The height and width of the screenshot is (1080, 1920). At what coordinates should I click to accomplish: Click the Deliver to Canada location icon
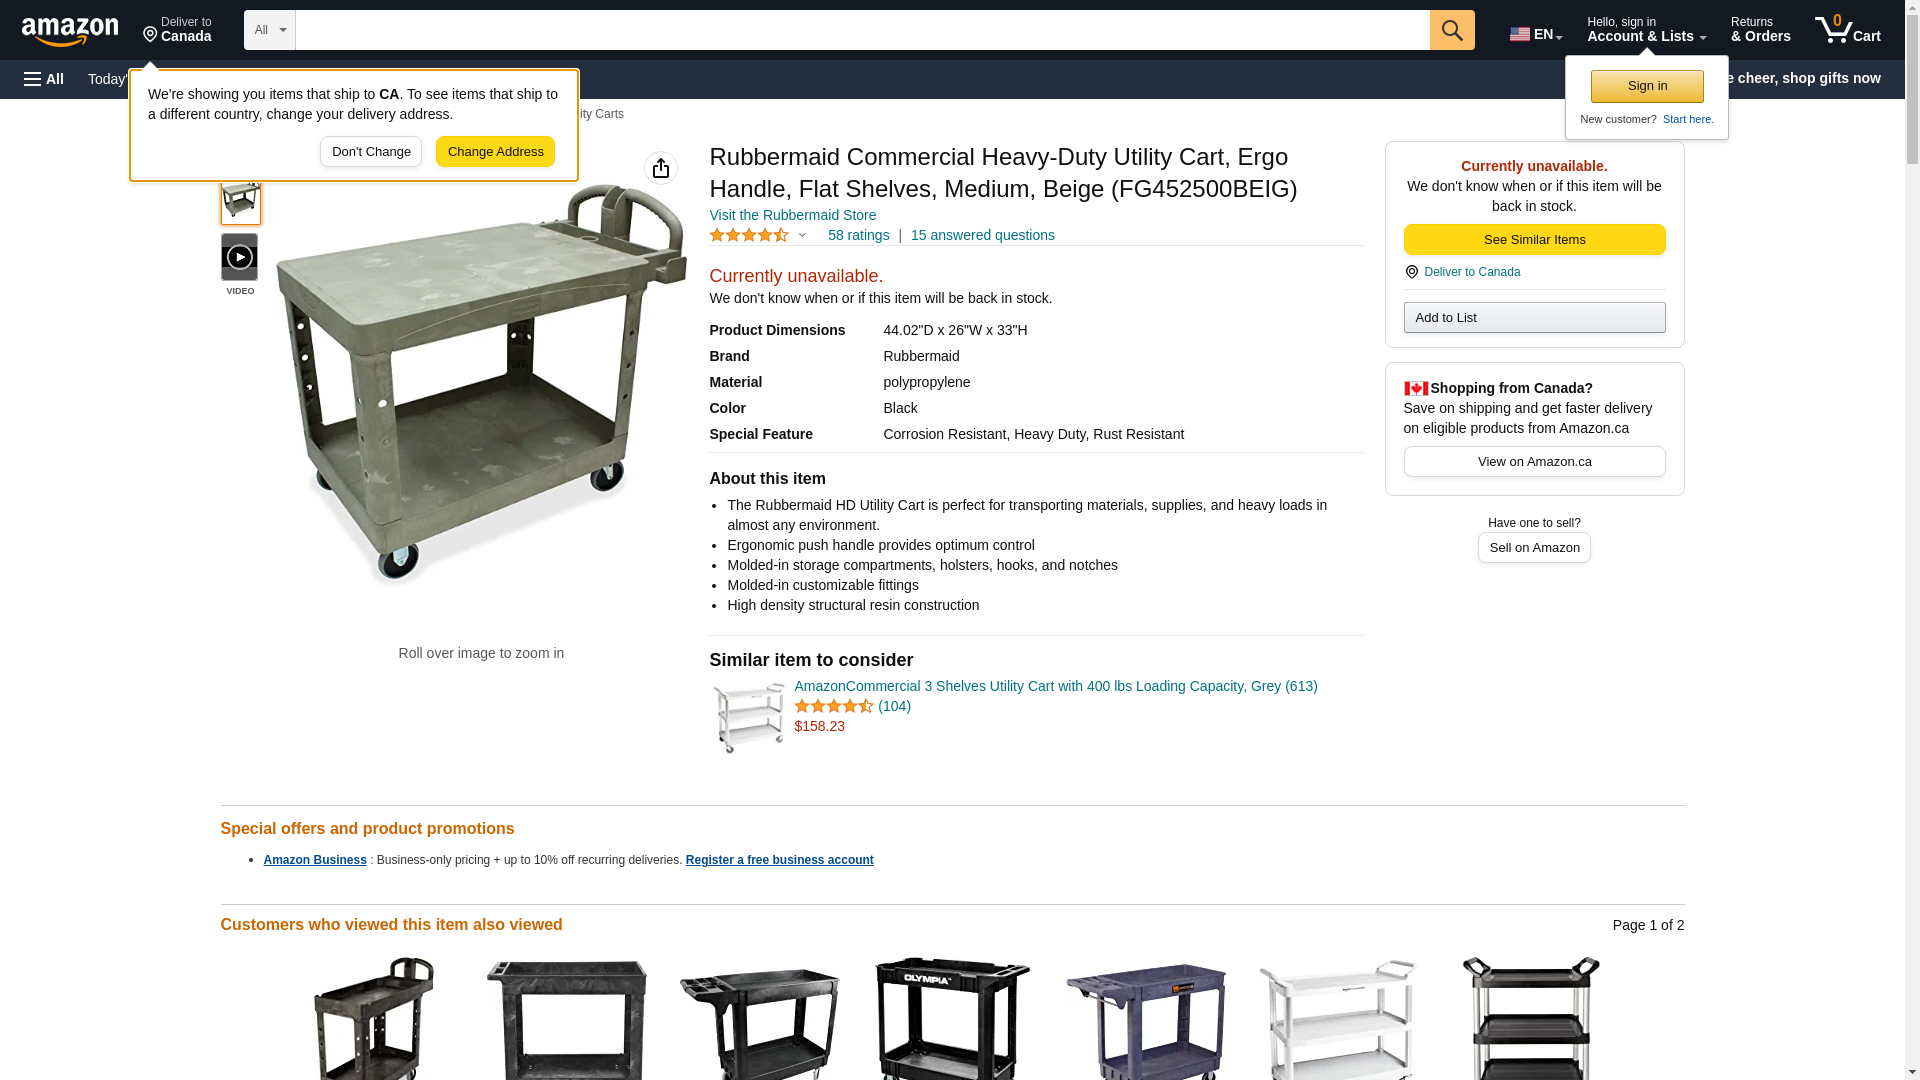point(150,36)
